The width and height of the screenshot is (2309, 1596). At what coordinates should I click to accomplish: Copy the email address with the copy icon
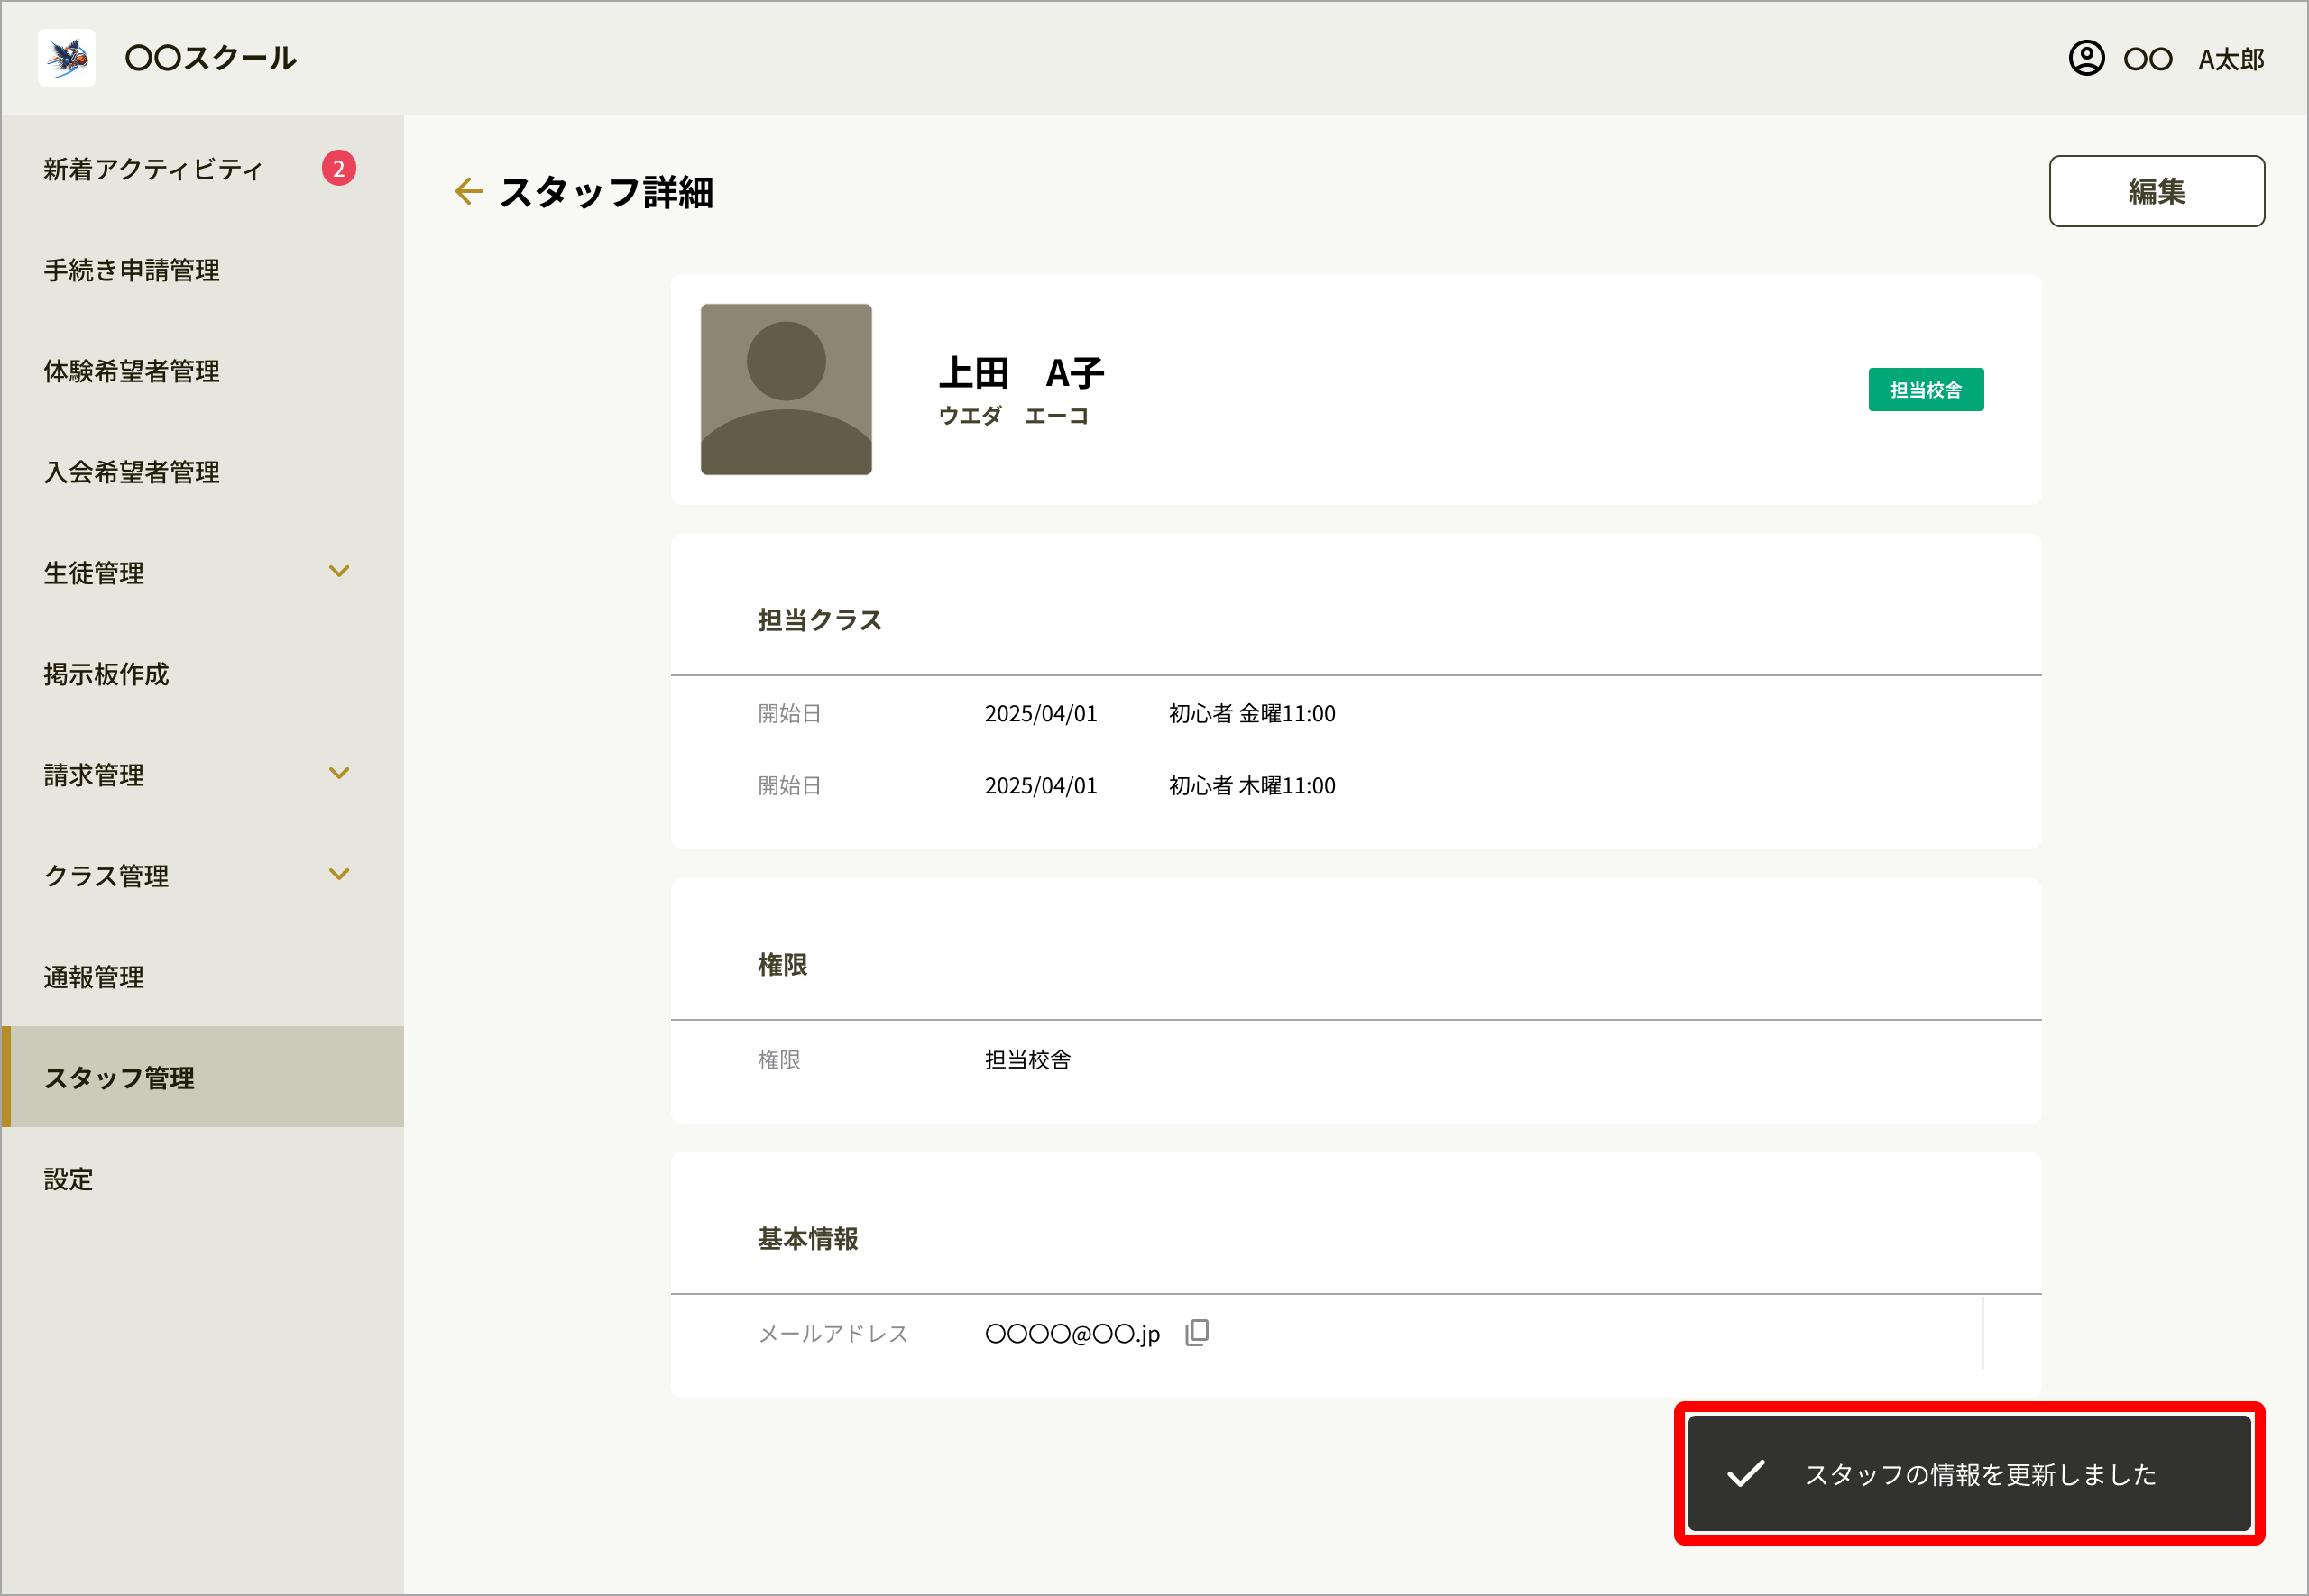pos(1197,1332)
